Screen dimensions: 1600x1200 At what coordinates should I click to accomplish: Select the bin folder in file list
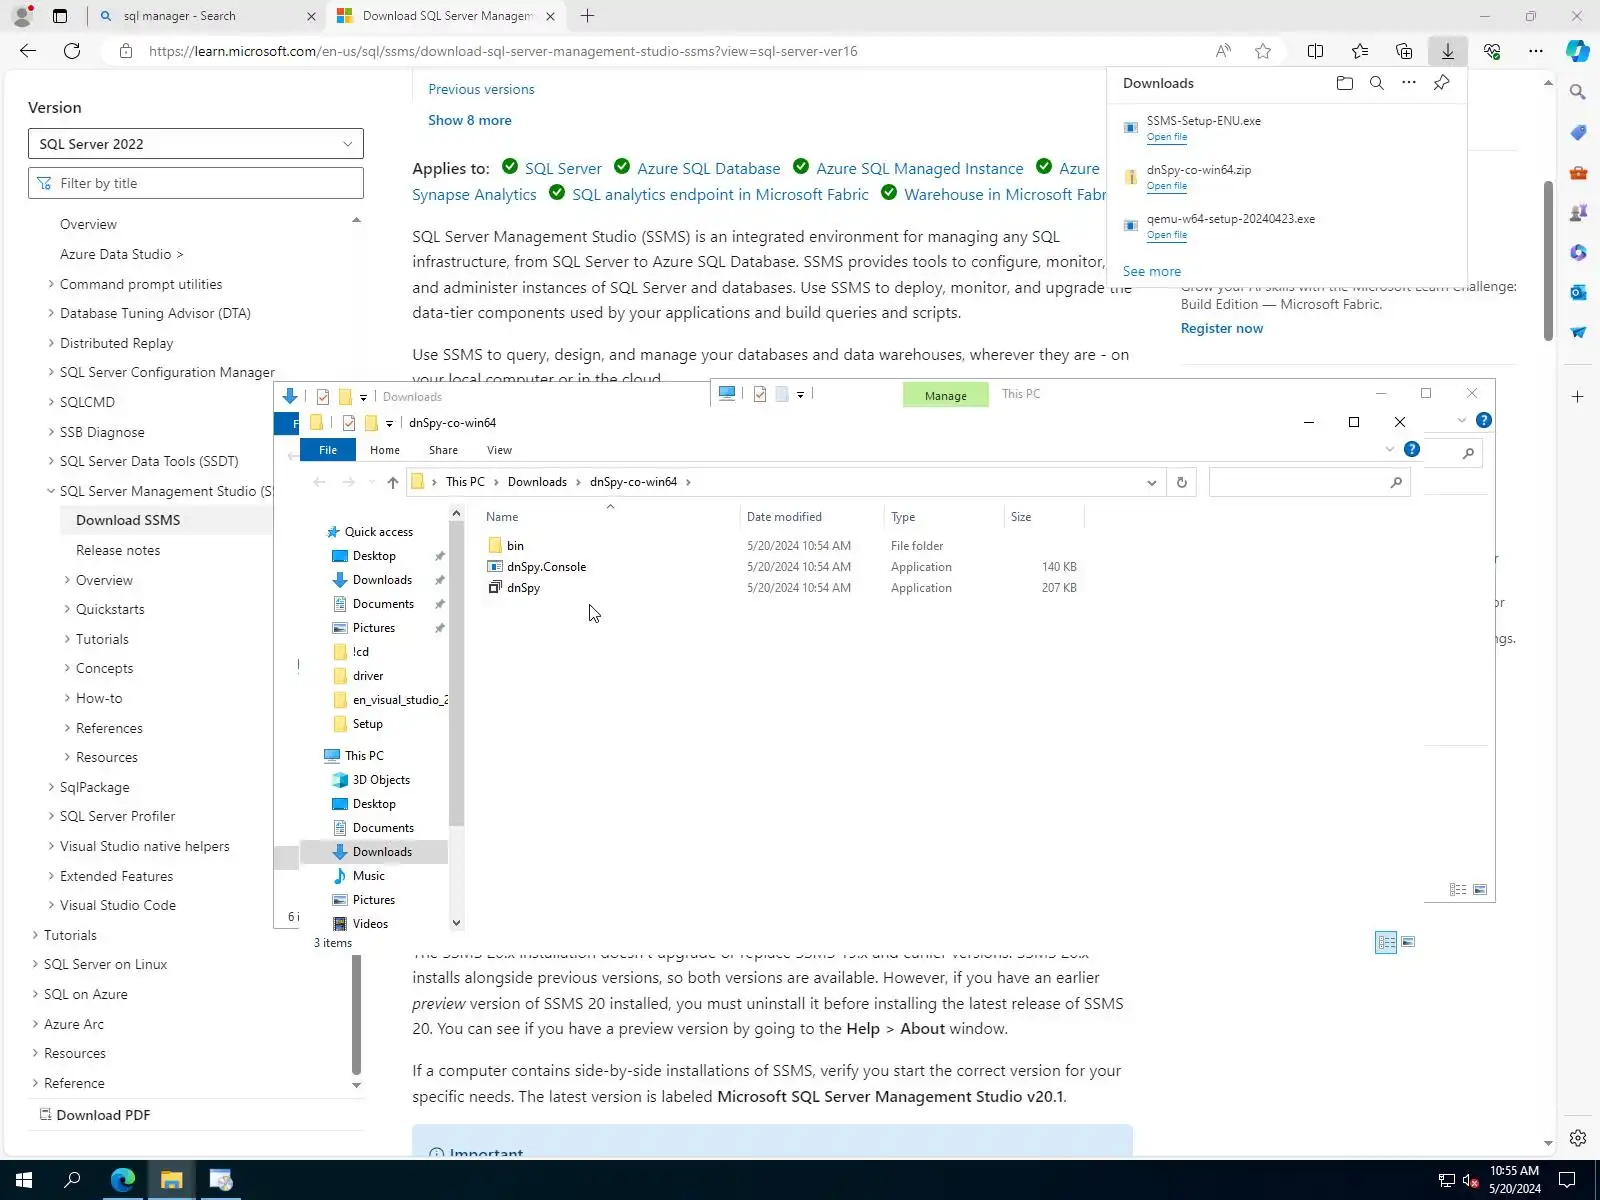pos(515,546)
